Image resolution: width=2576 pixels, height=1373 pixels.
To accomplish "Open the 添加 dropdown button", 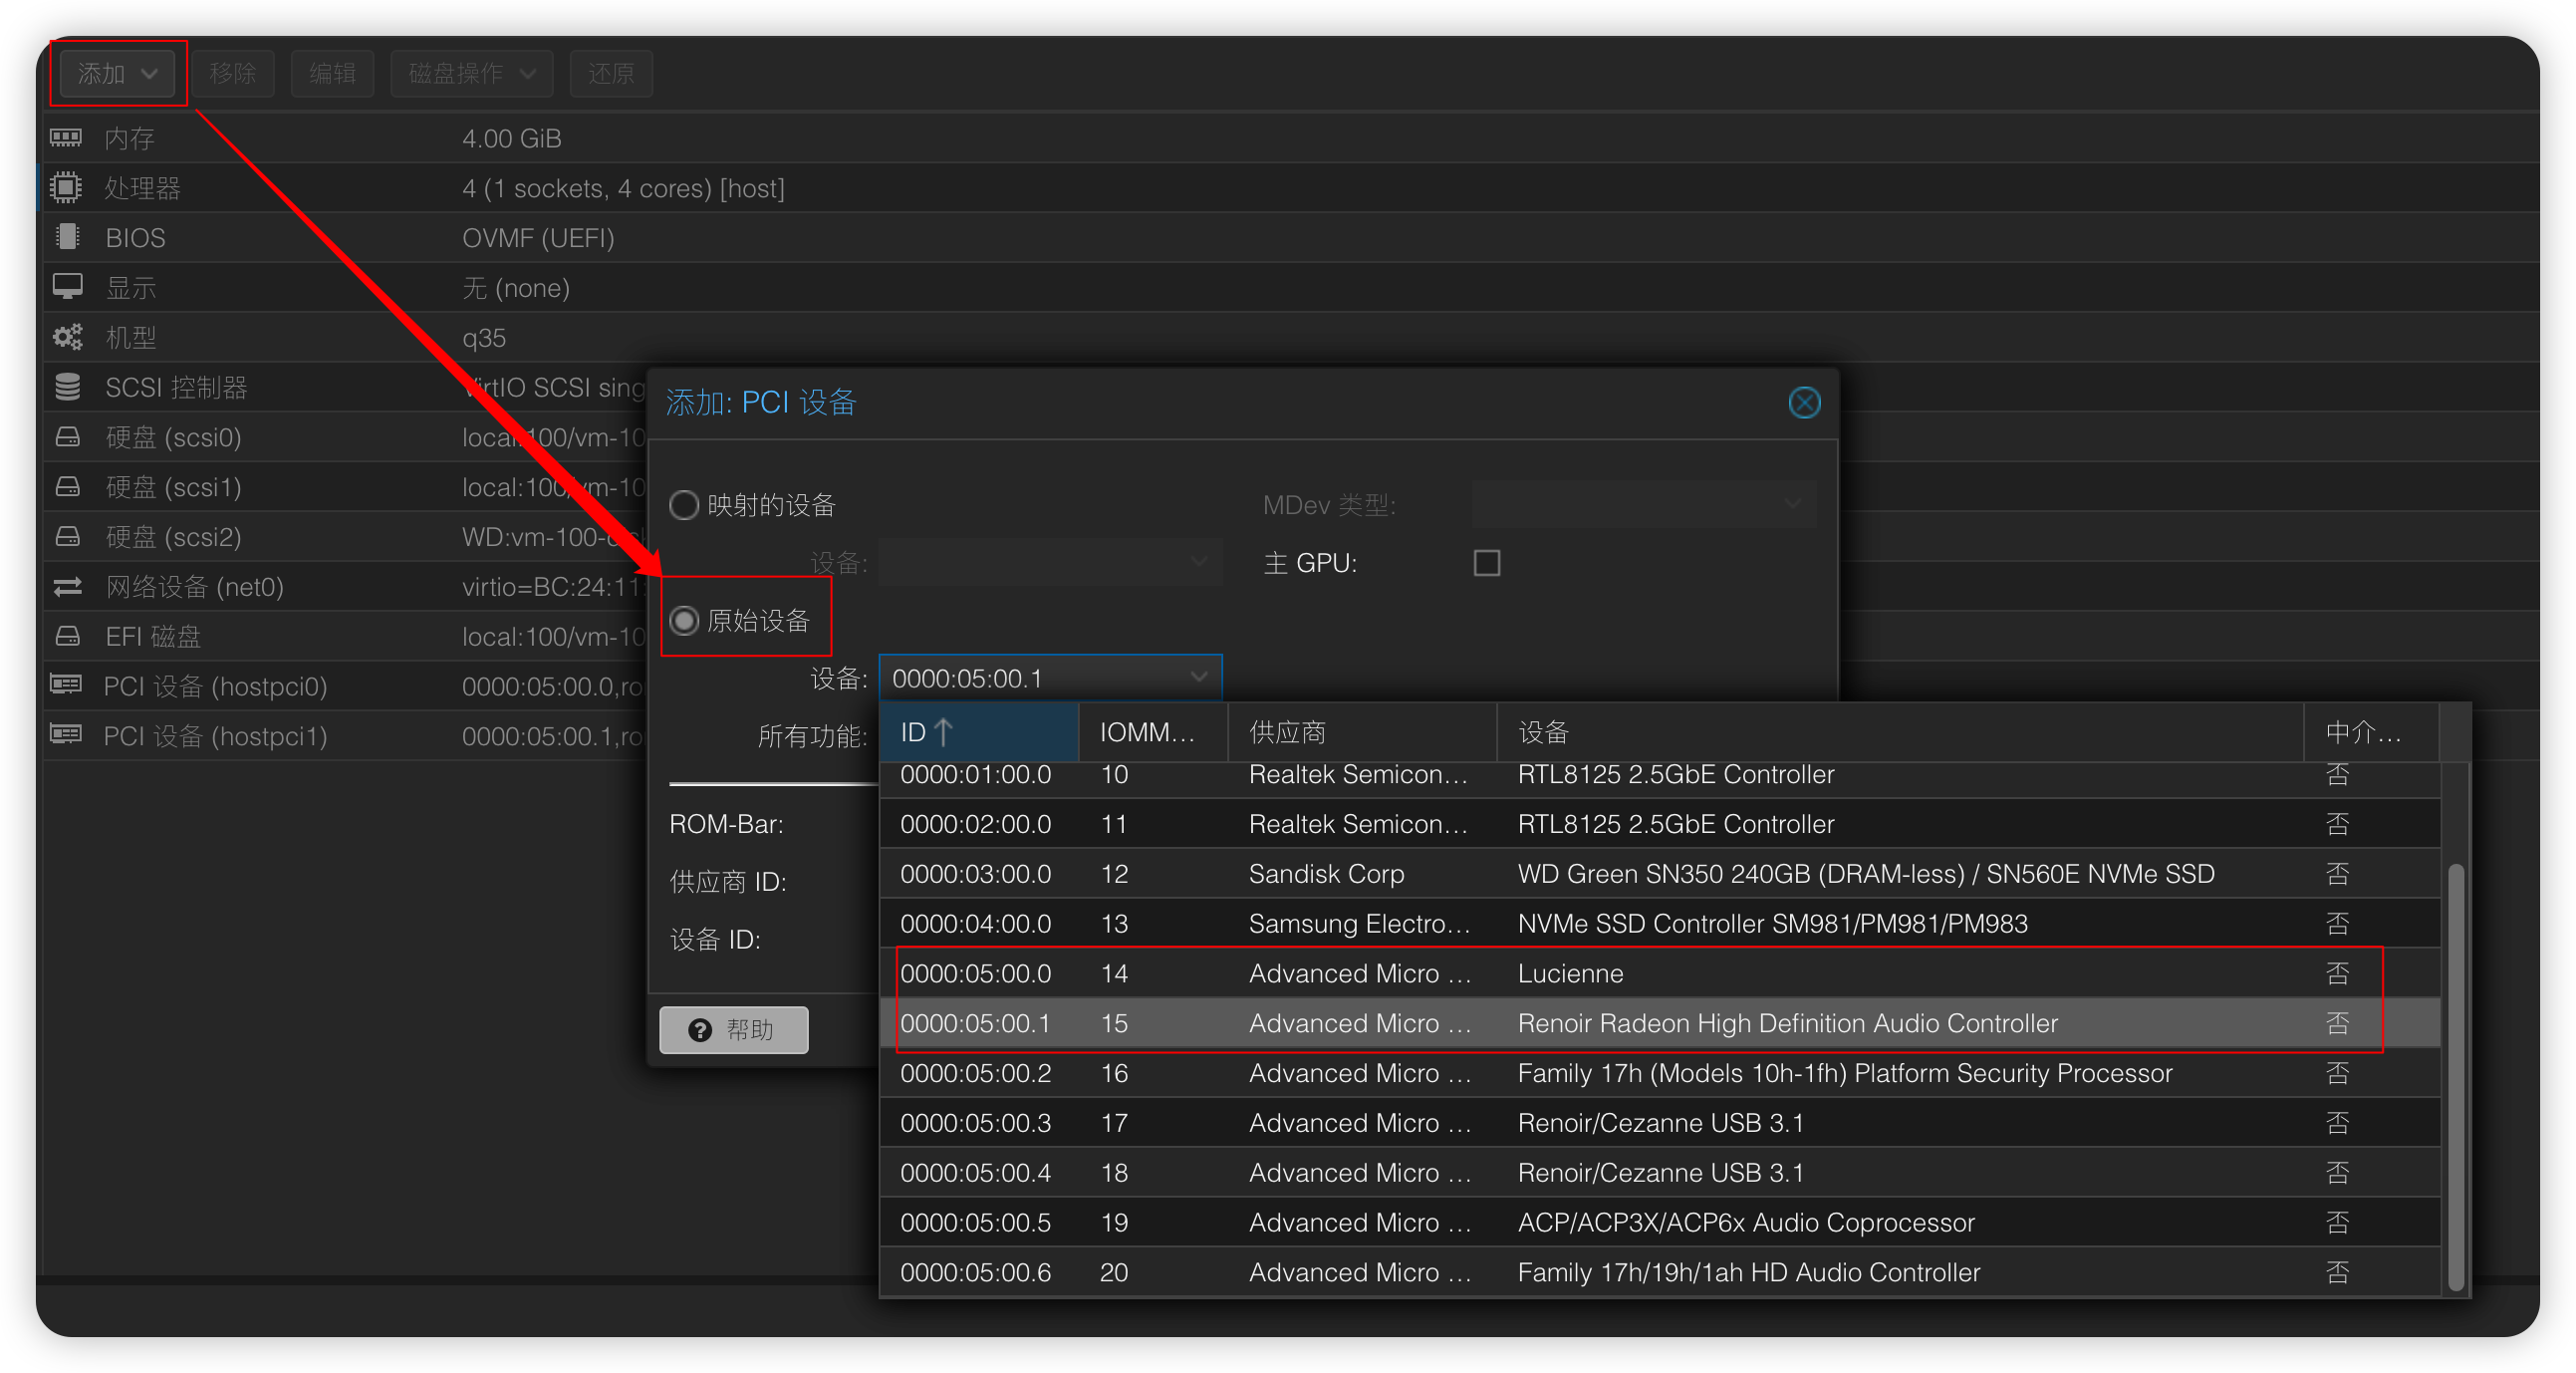I will point(118,73).
